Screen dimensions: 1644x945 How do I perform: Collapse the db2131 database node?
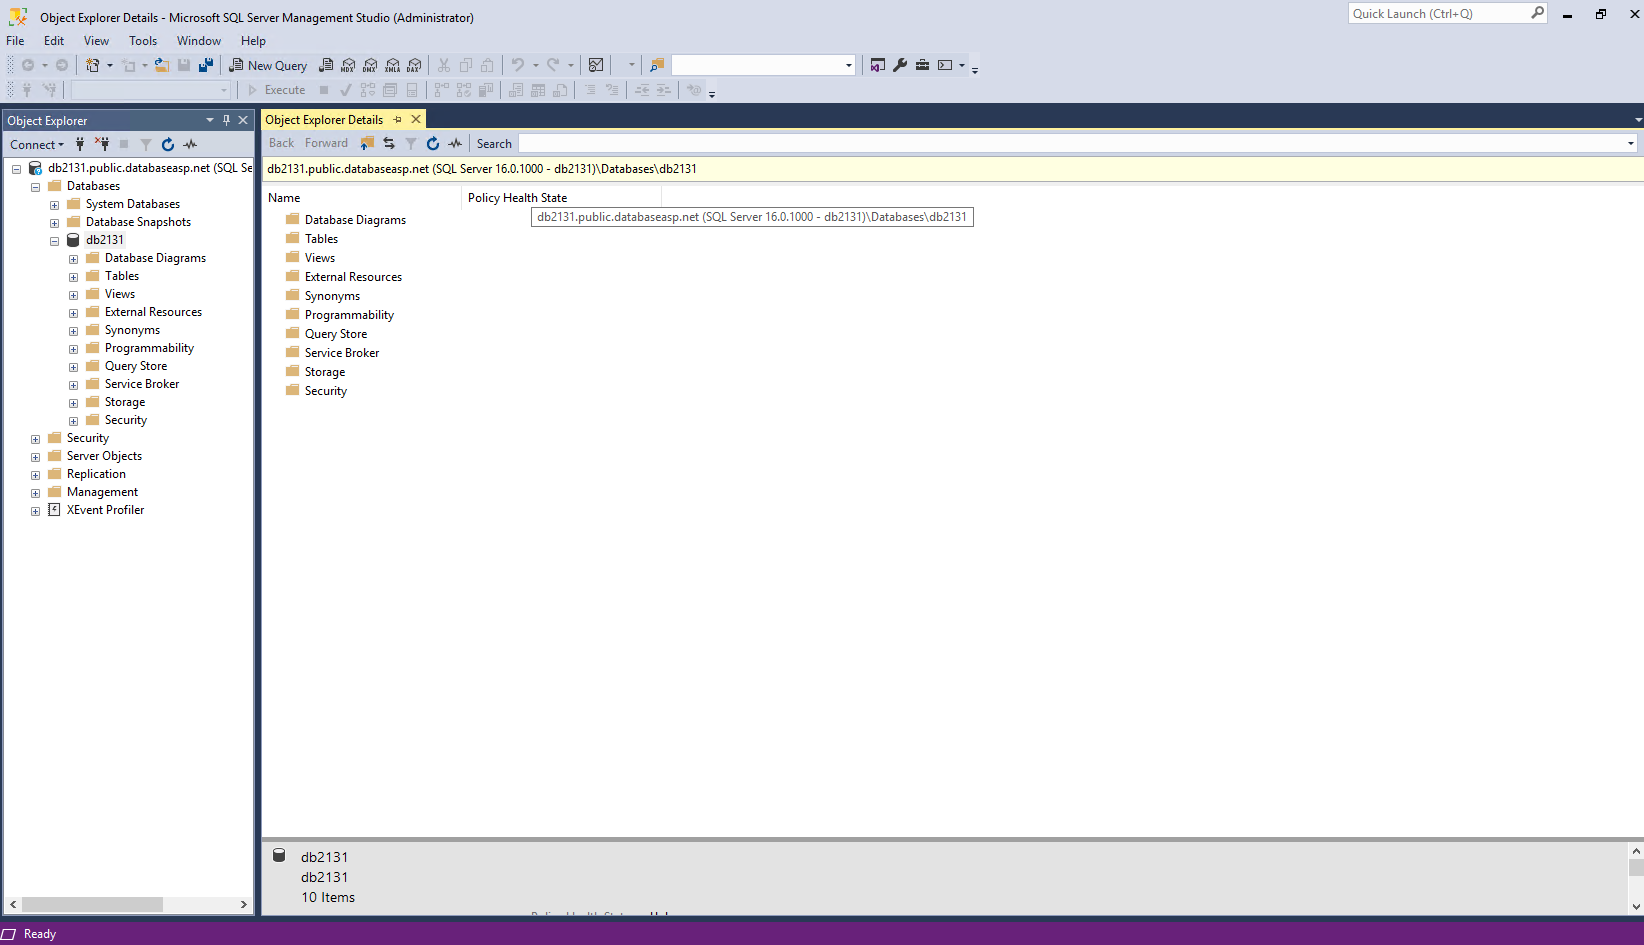click(x=54, y=241)
